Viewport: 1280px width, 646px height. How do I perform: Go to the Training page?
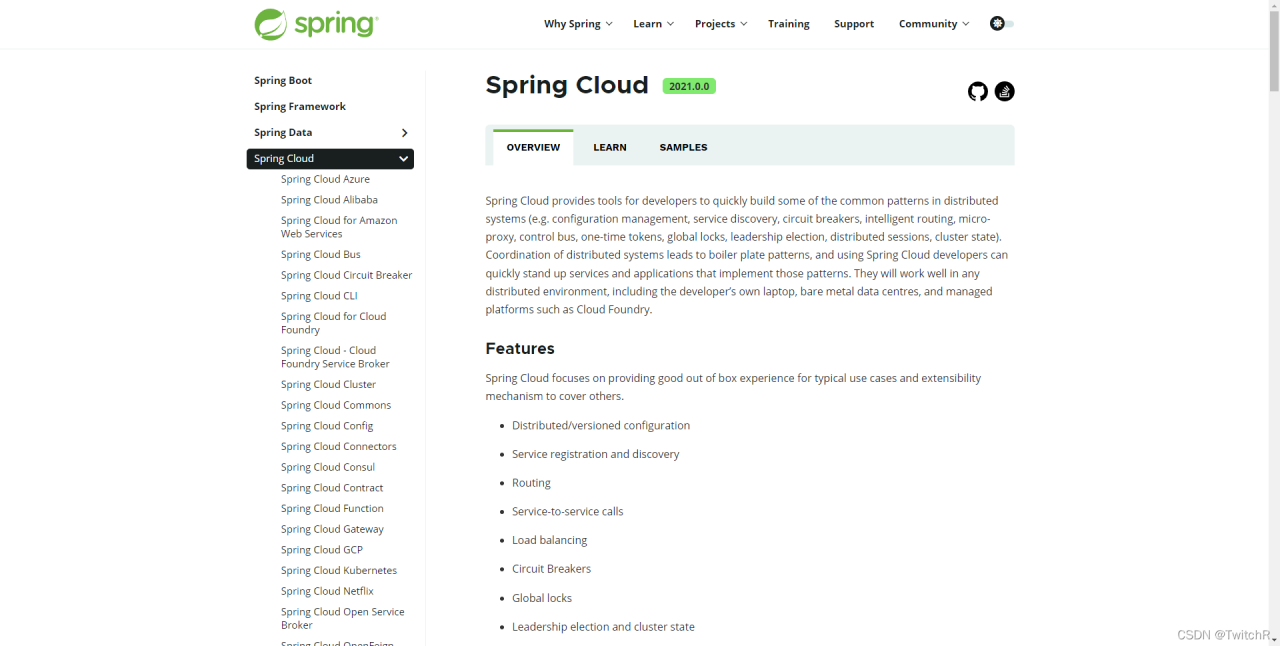[789, 24]
